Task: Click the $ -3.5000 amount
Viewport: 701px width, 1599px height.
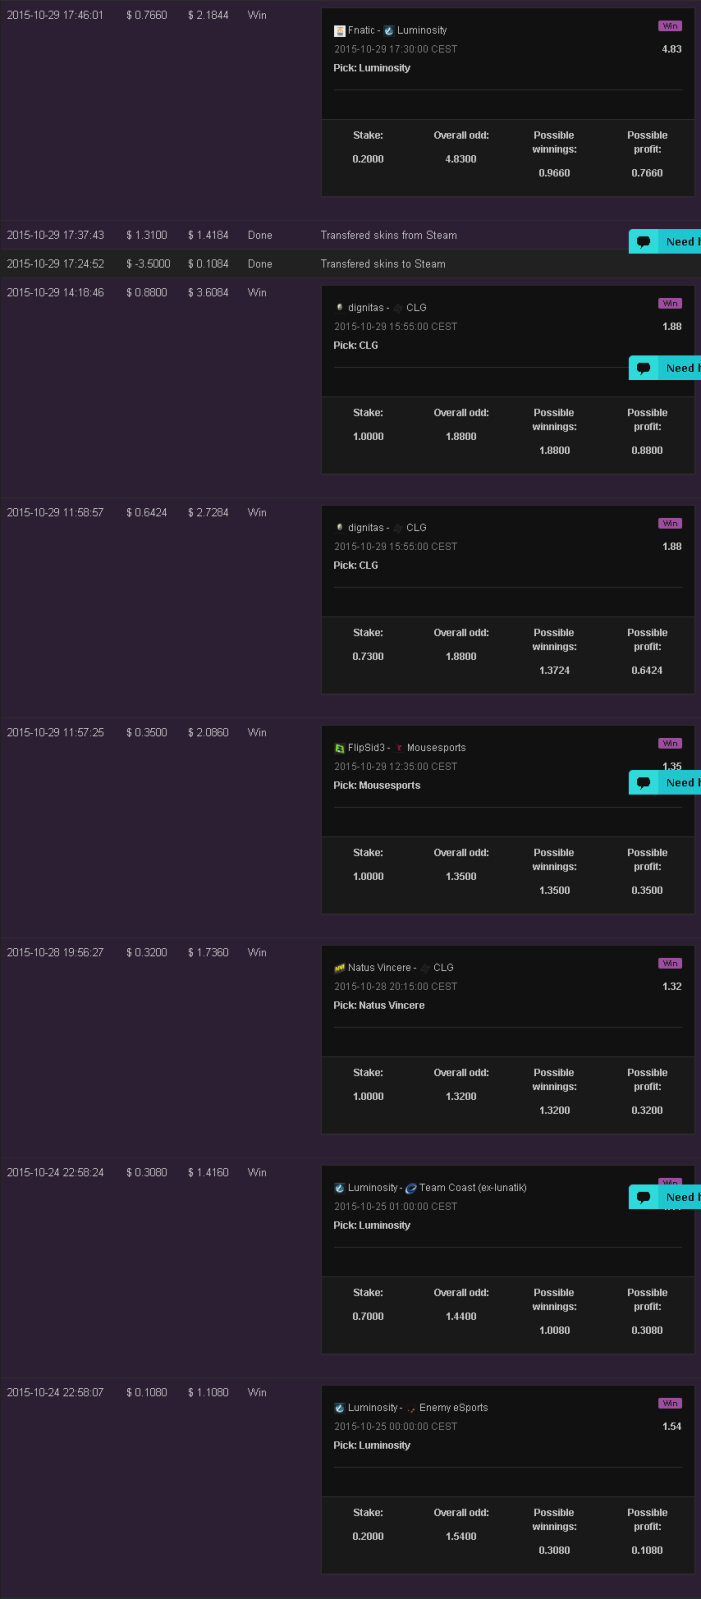Action: (x=148, y=264)
